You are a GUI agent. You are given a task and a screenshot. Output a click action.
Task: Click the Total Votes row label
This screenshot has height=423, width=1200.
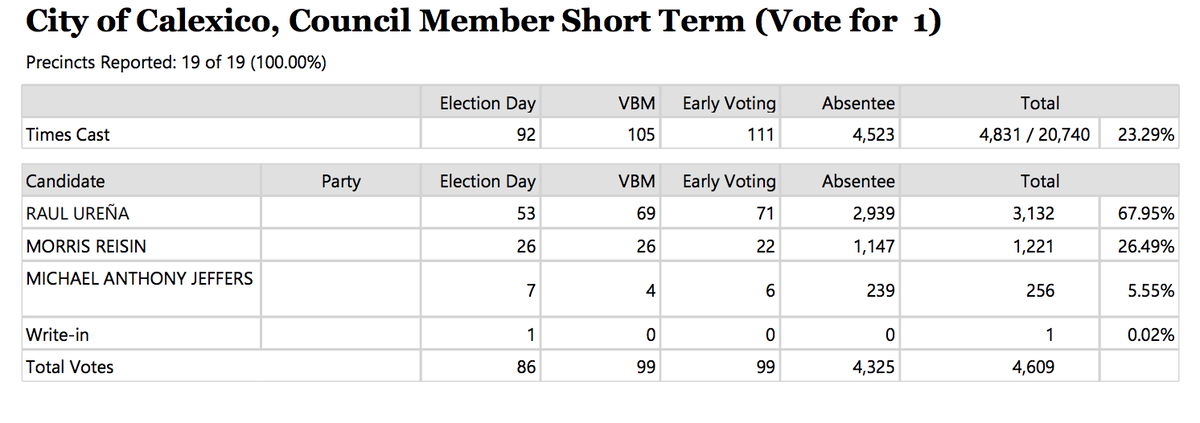pos(69,367)
